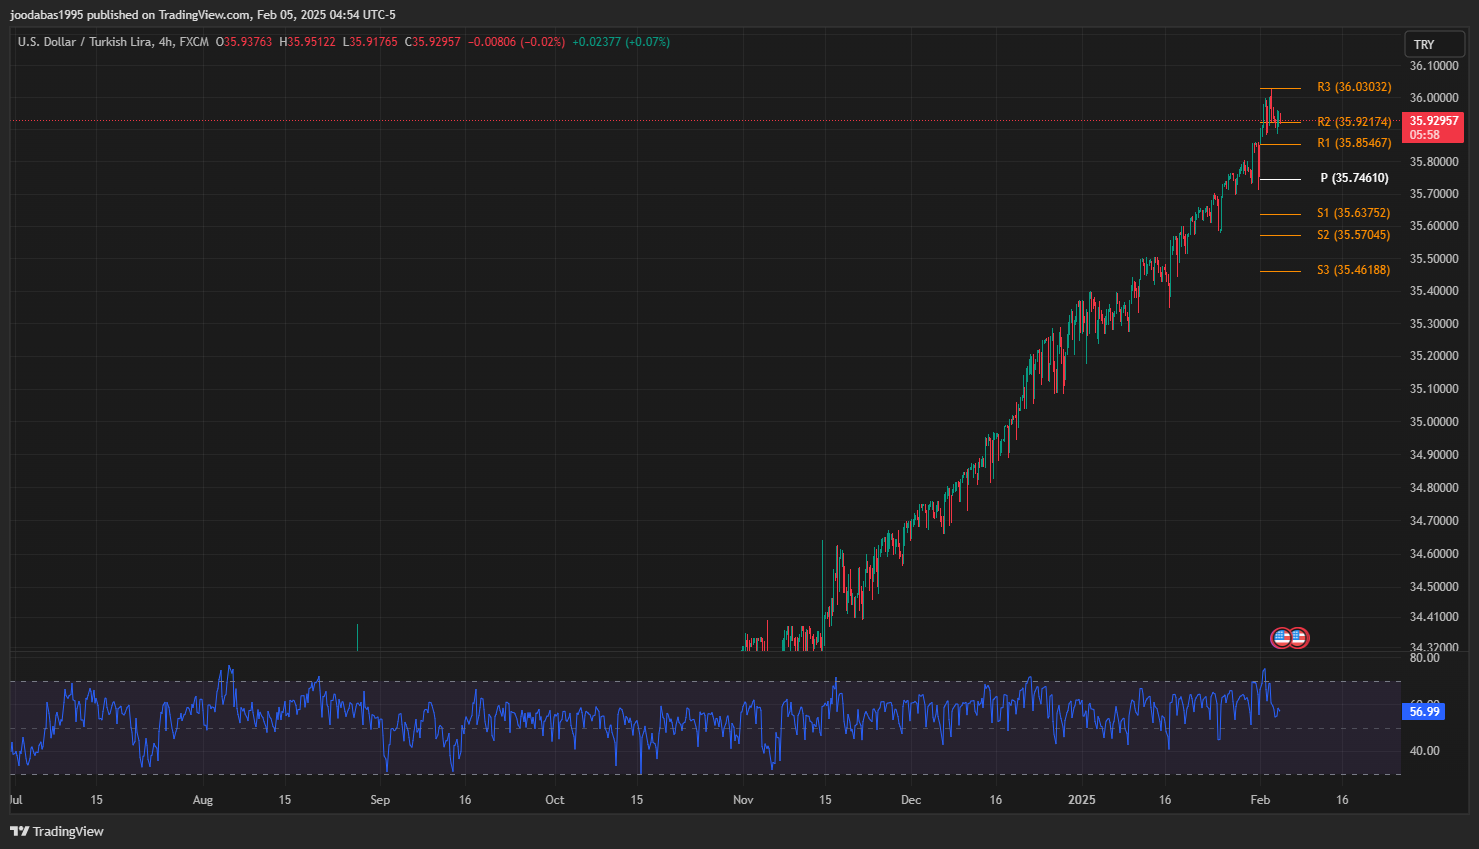This screenshot has width=1479, height=849.
Task: Click the Aug label on time axis
Action: point(203,800)
